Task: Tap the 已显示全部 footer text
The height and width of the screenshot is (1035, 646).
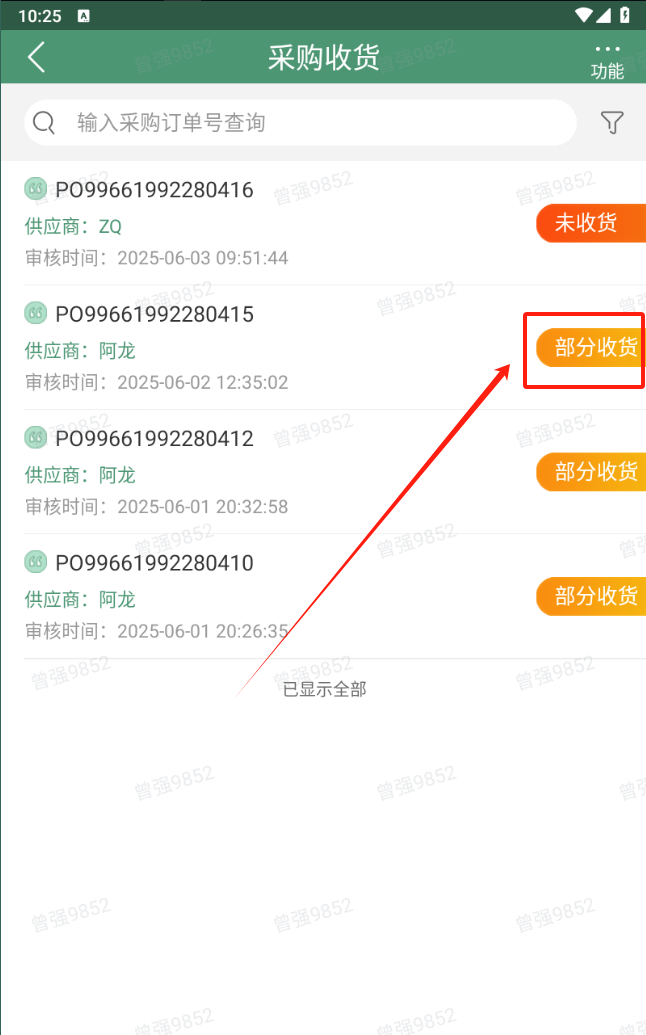Action: pos(324,689)
